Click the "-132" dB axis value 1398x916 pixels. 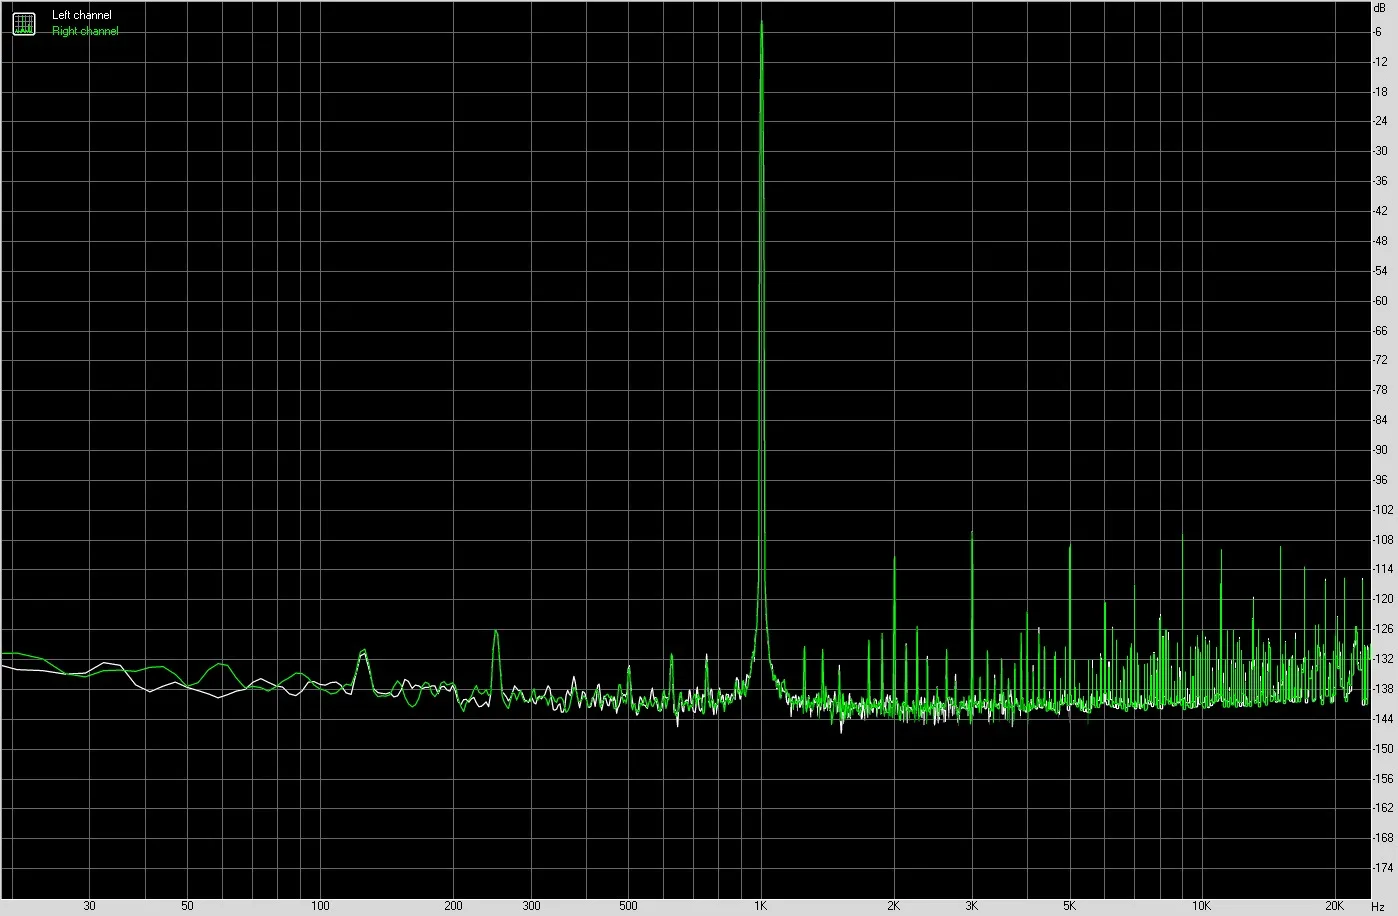click(1383, 659)
